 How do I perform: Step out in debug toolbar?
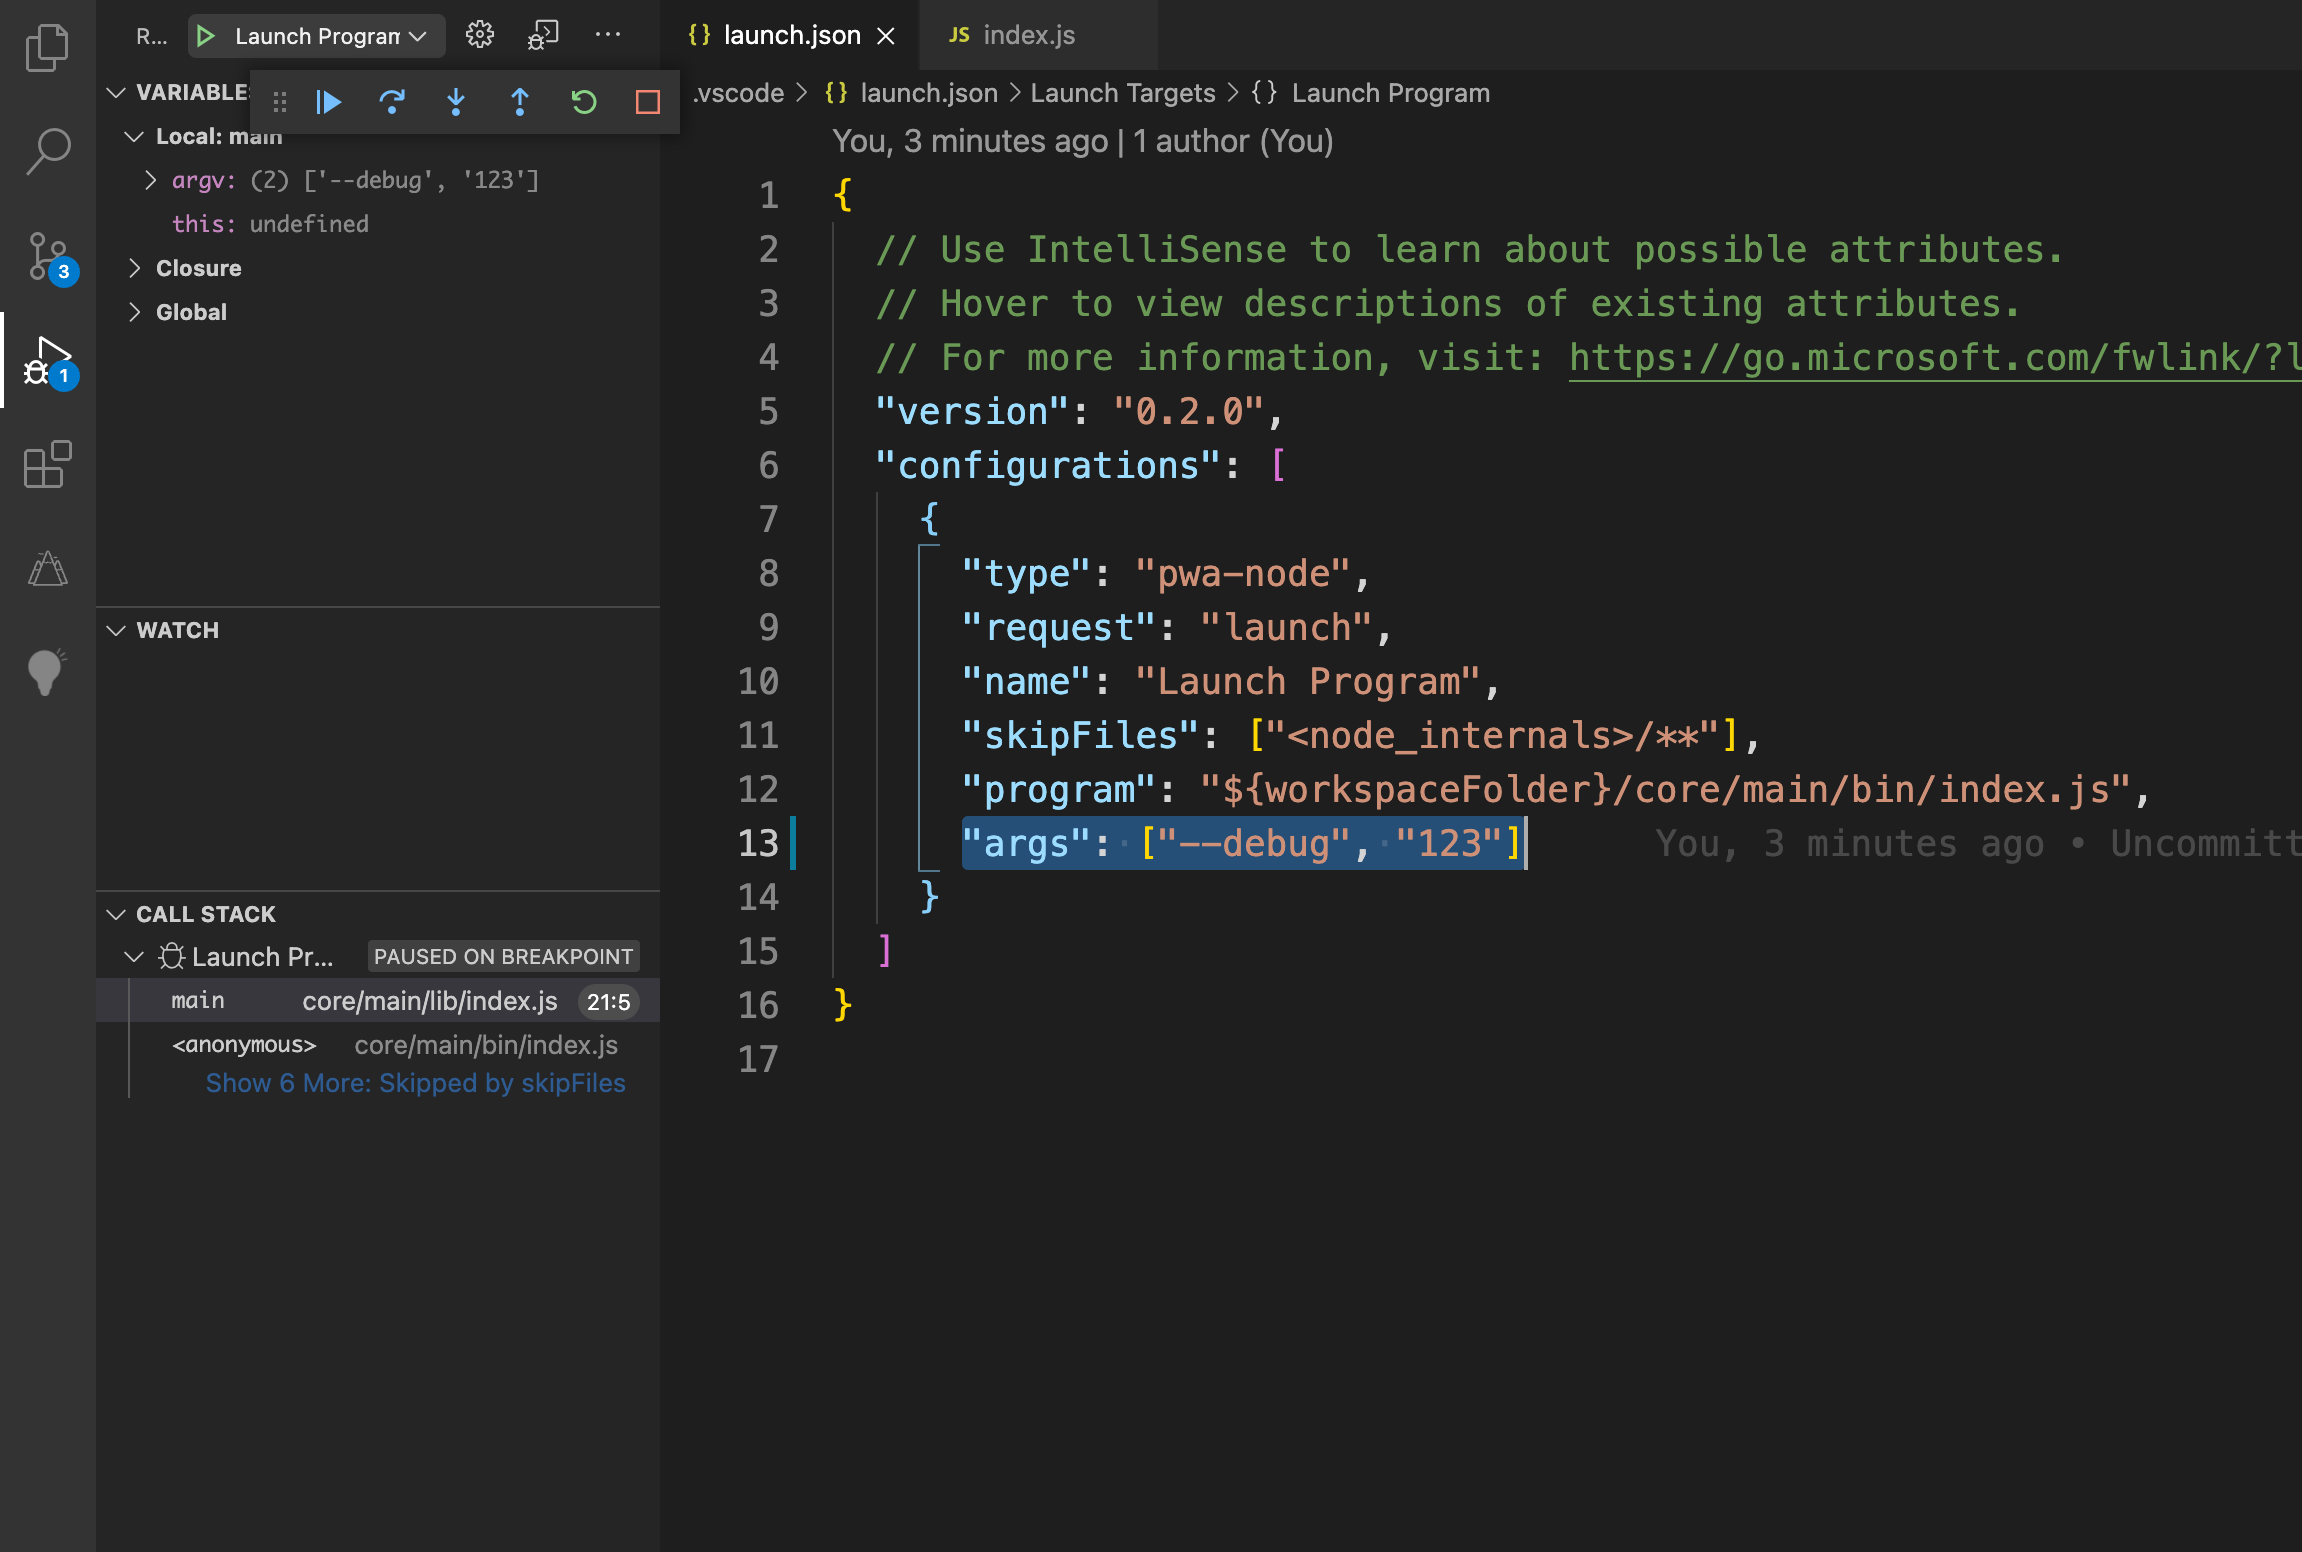point(520,102)
